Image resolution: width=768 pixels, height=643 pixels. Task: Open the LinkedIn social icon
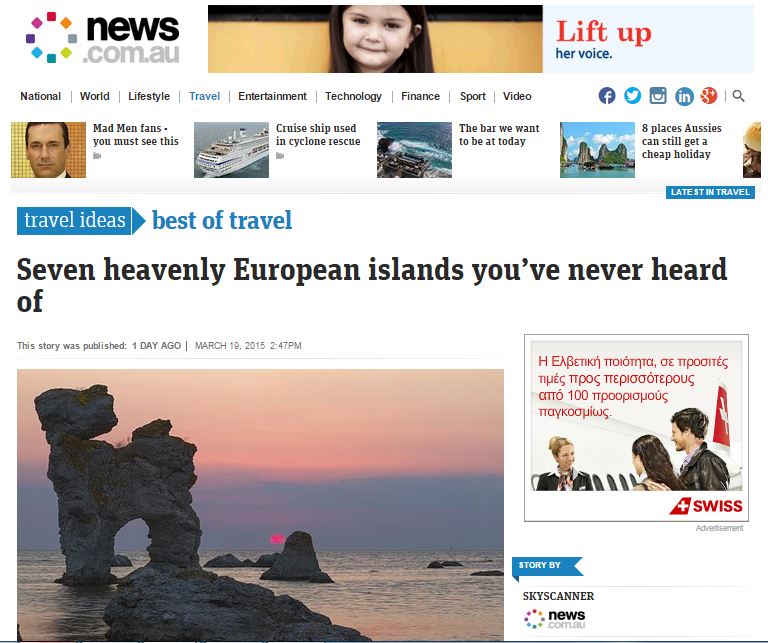(x=684, y=96)
